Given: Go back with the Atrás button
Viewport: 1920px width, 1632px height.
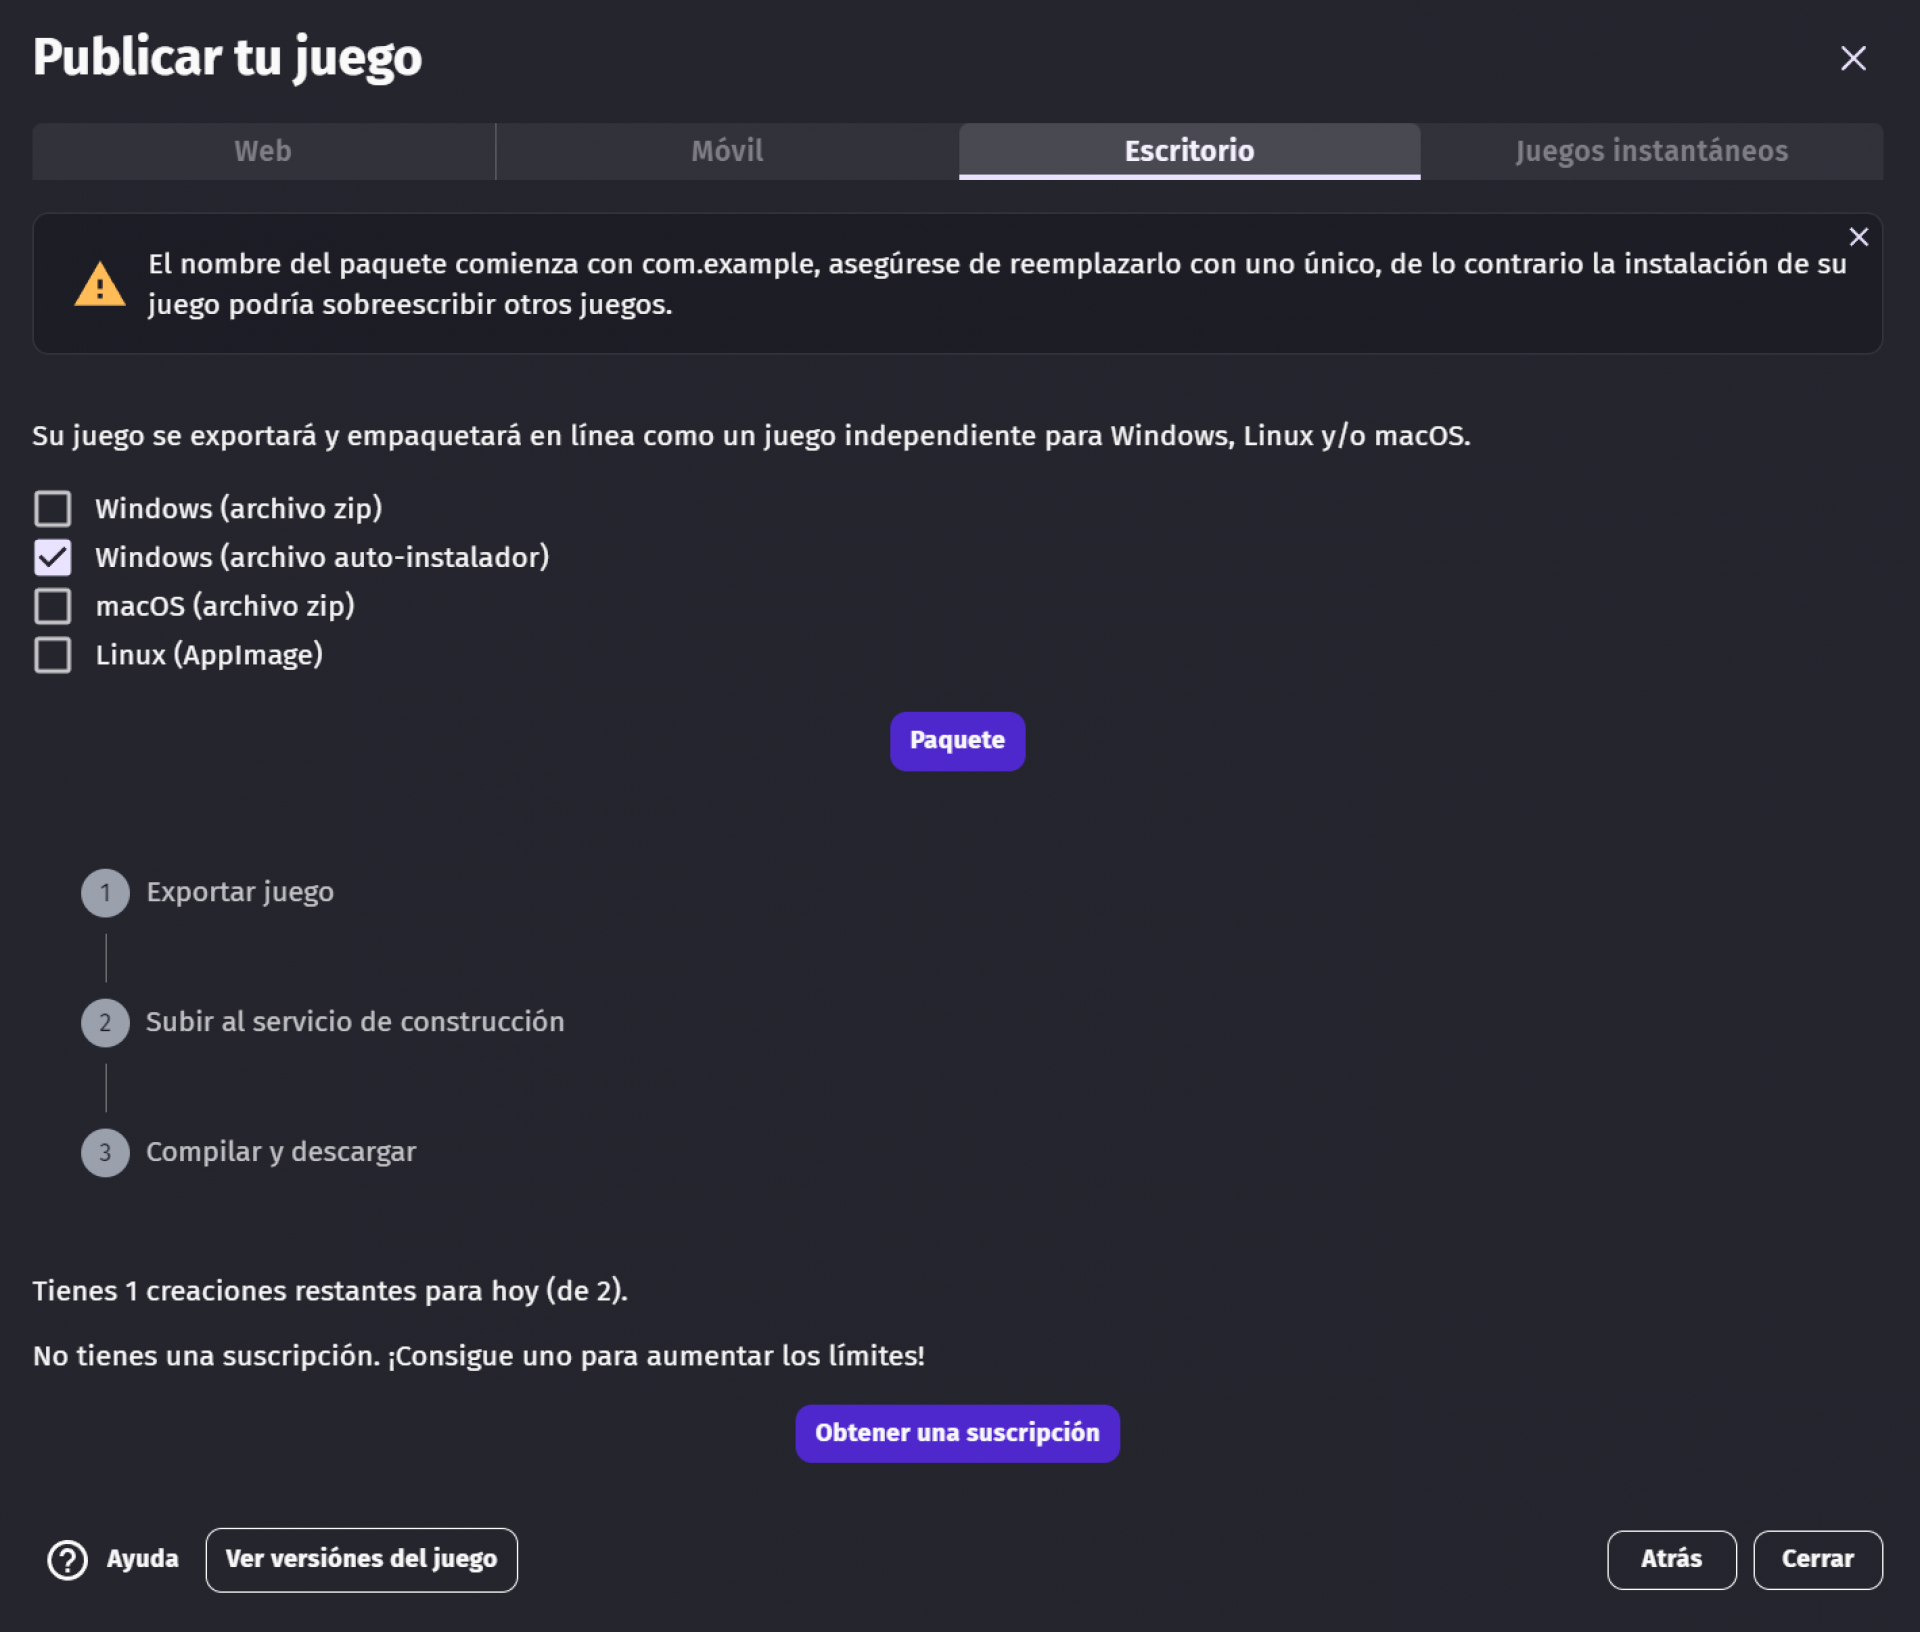Looking at the screenshot, I should 1671,1559.
